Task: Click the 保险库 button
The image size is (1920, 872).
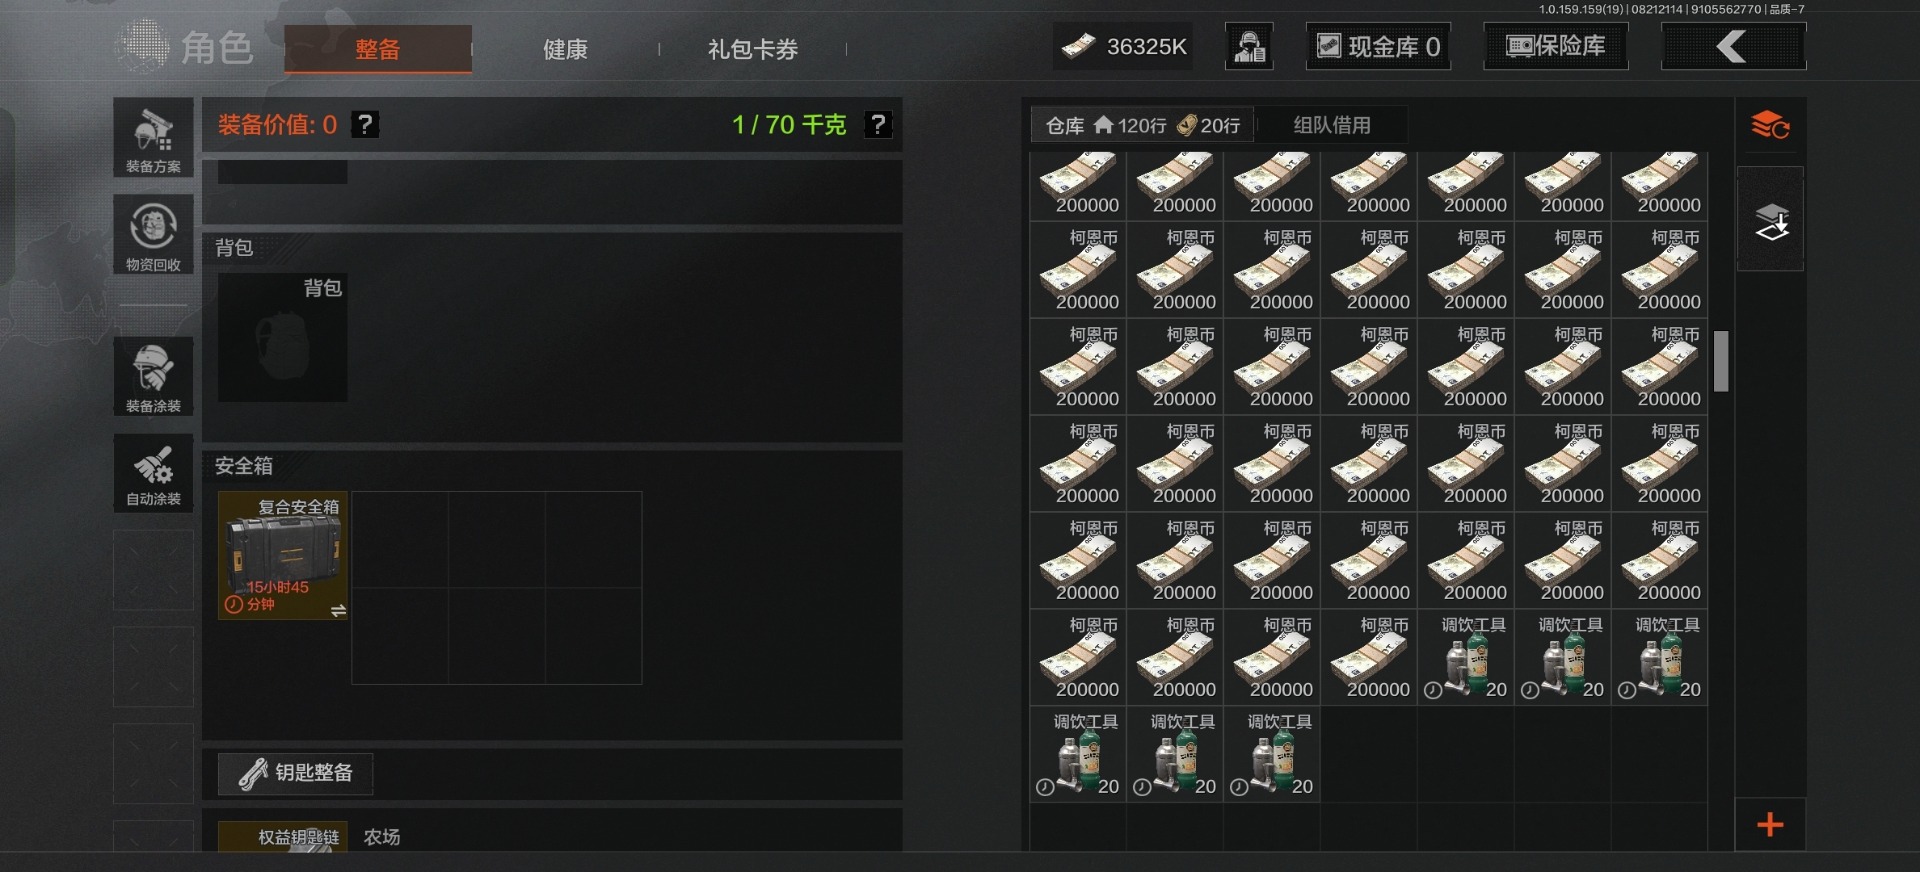Action: click(1556, 46)
